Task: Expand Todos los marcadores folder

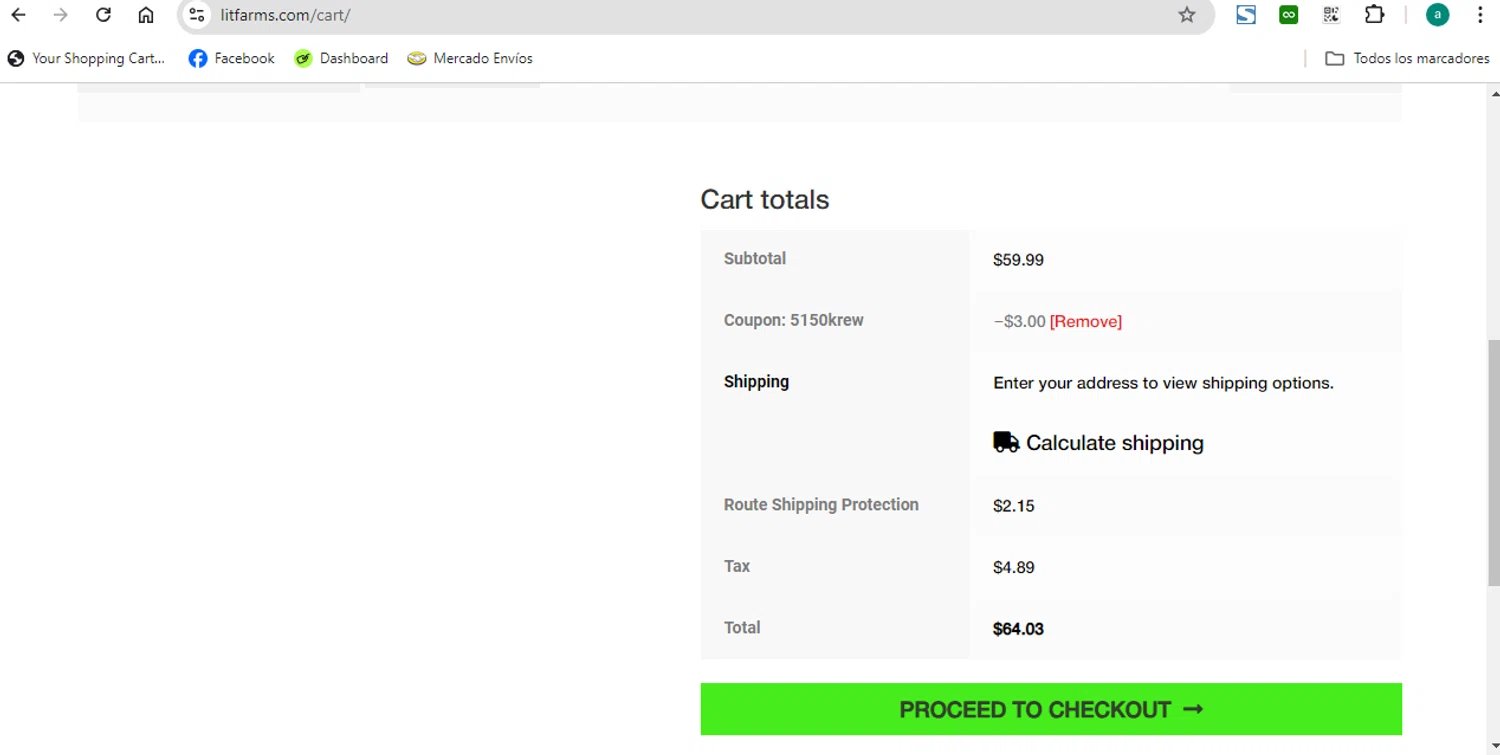Action: click(1407, 59)
